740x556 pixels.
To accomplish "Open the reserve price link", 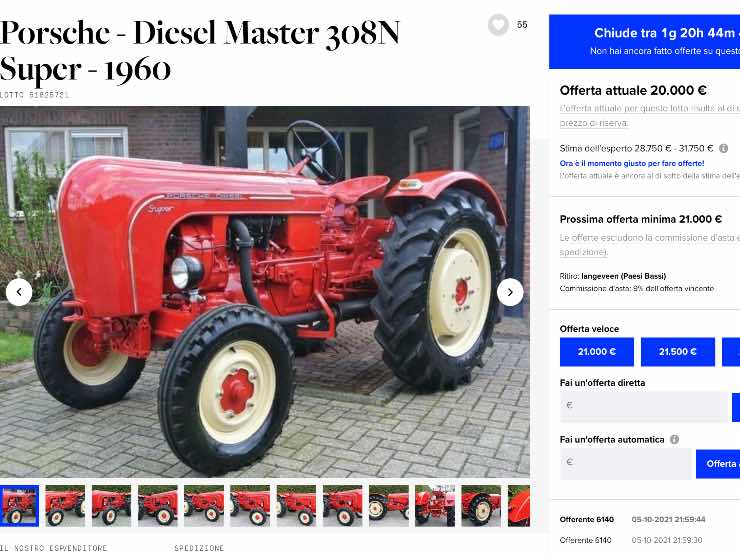I will (x=594, y=123).
